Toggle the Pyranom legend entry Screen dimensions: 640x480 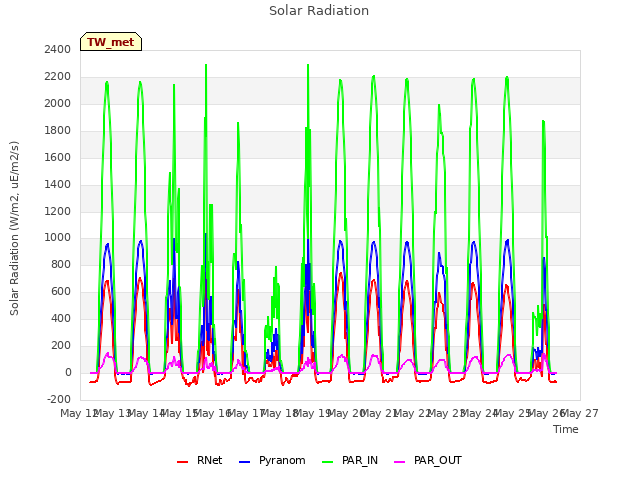(x=272, y=460)
